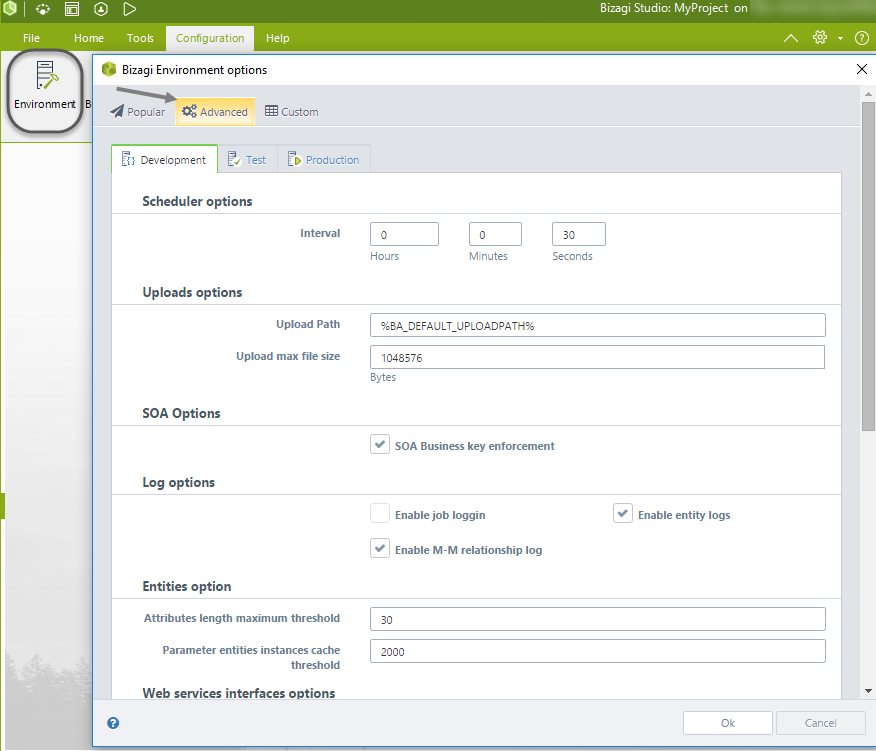Click the scheduler interval Hours field
876x751 pixels.
(404, 234)
